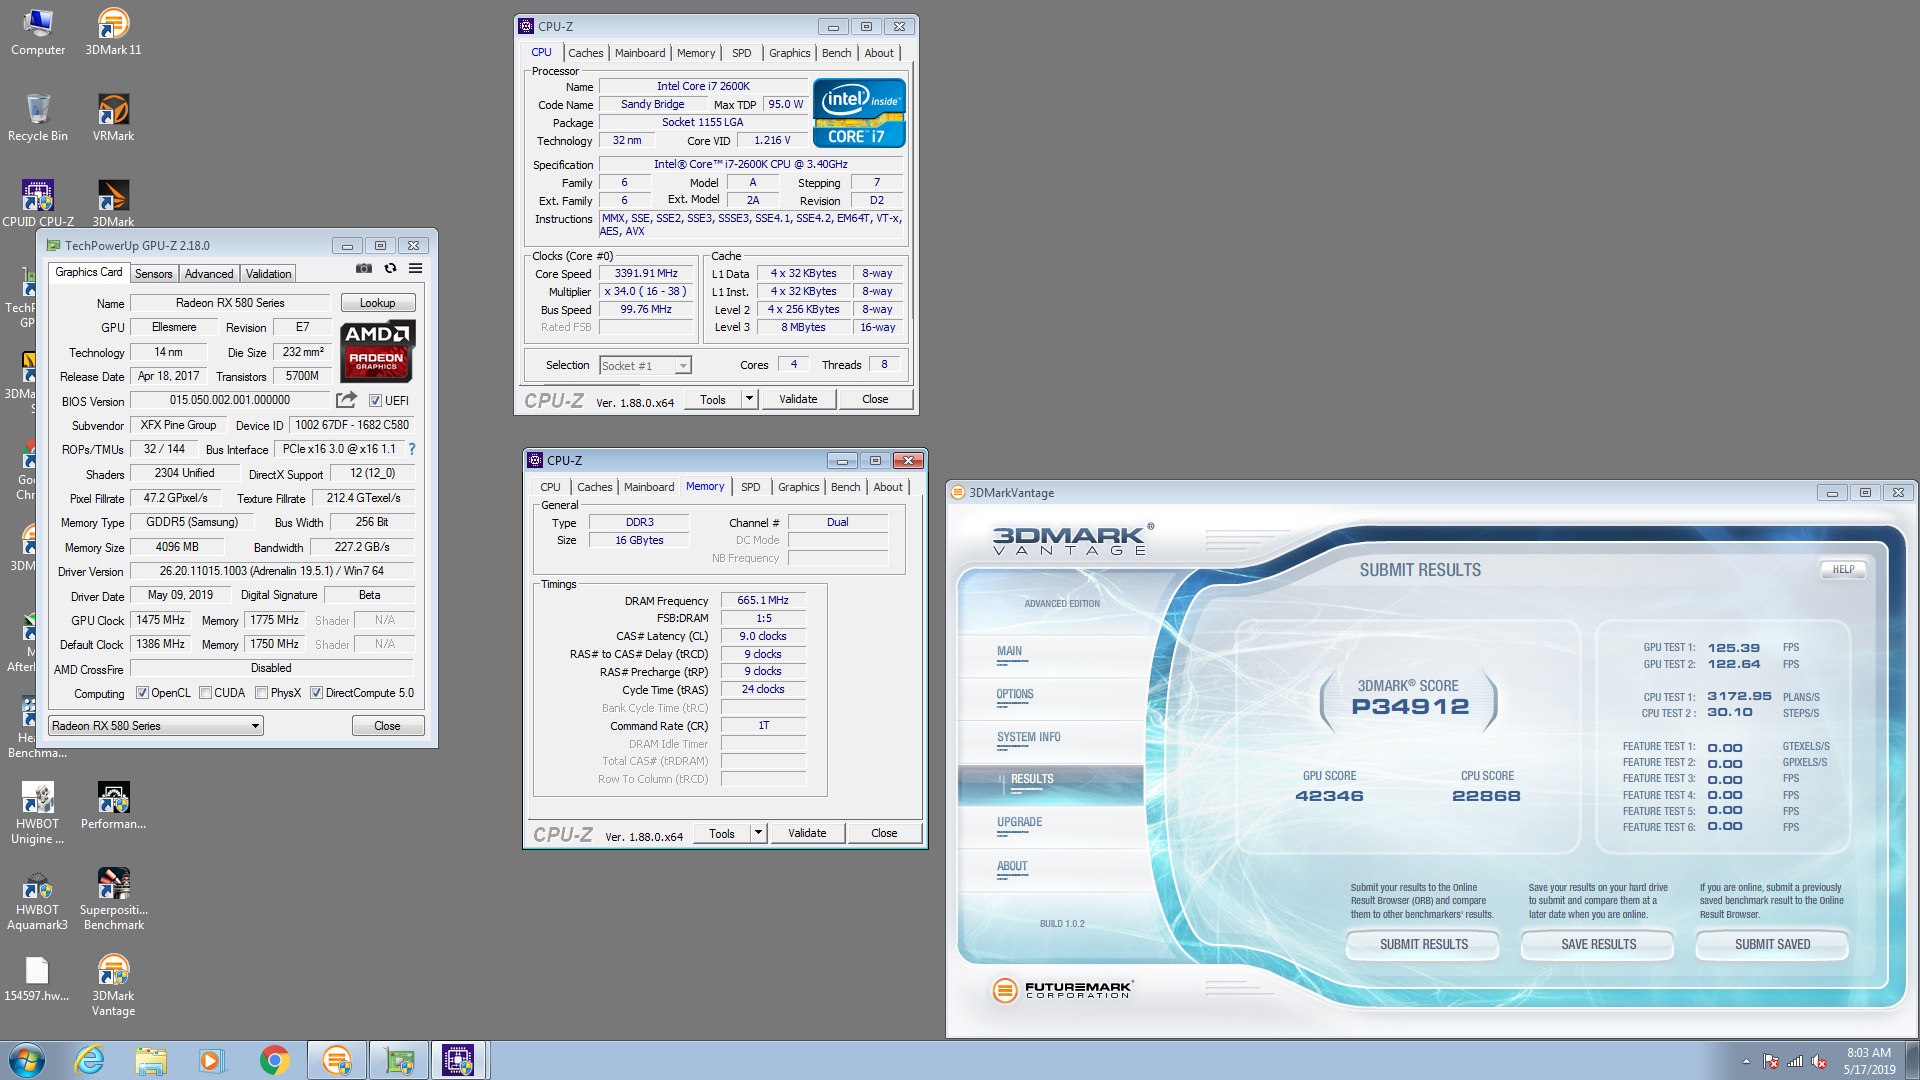Expand the Tools arrow in Memory CPU-Z window
Image resolution: width=1920 pixels, height=1080 pixels.
point(758,833)
